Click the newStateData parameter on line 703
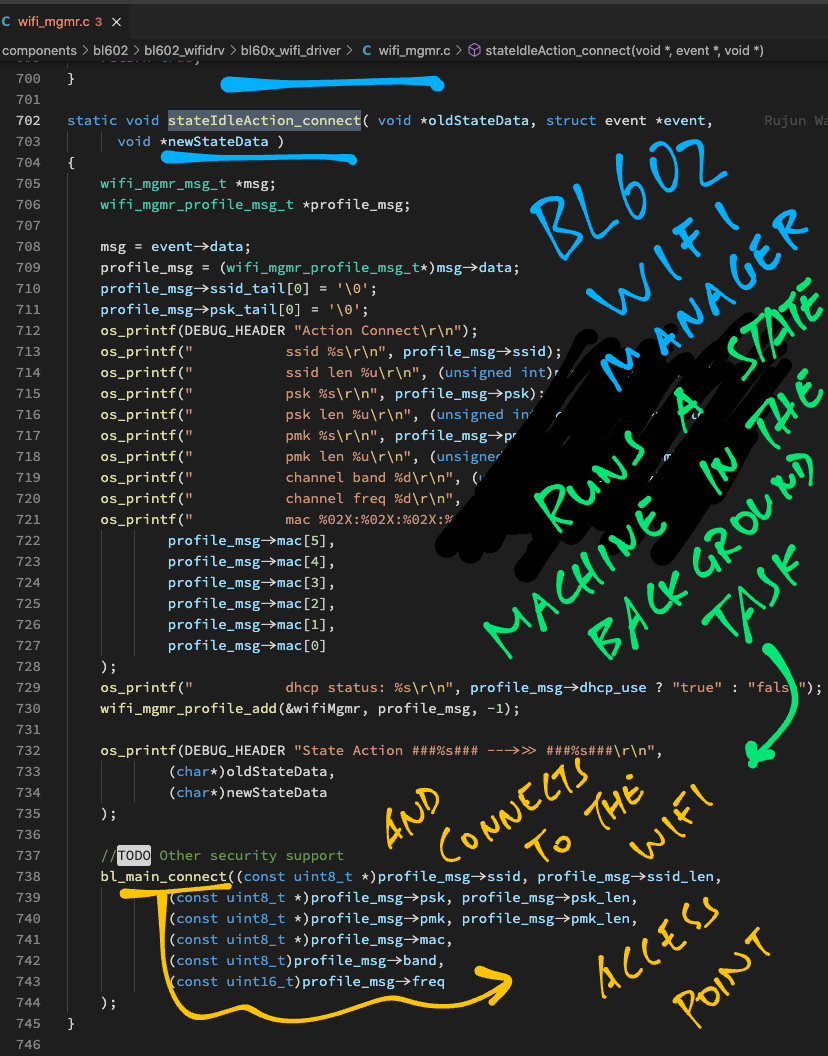 [x=218, y=142]
